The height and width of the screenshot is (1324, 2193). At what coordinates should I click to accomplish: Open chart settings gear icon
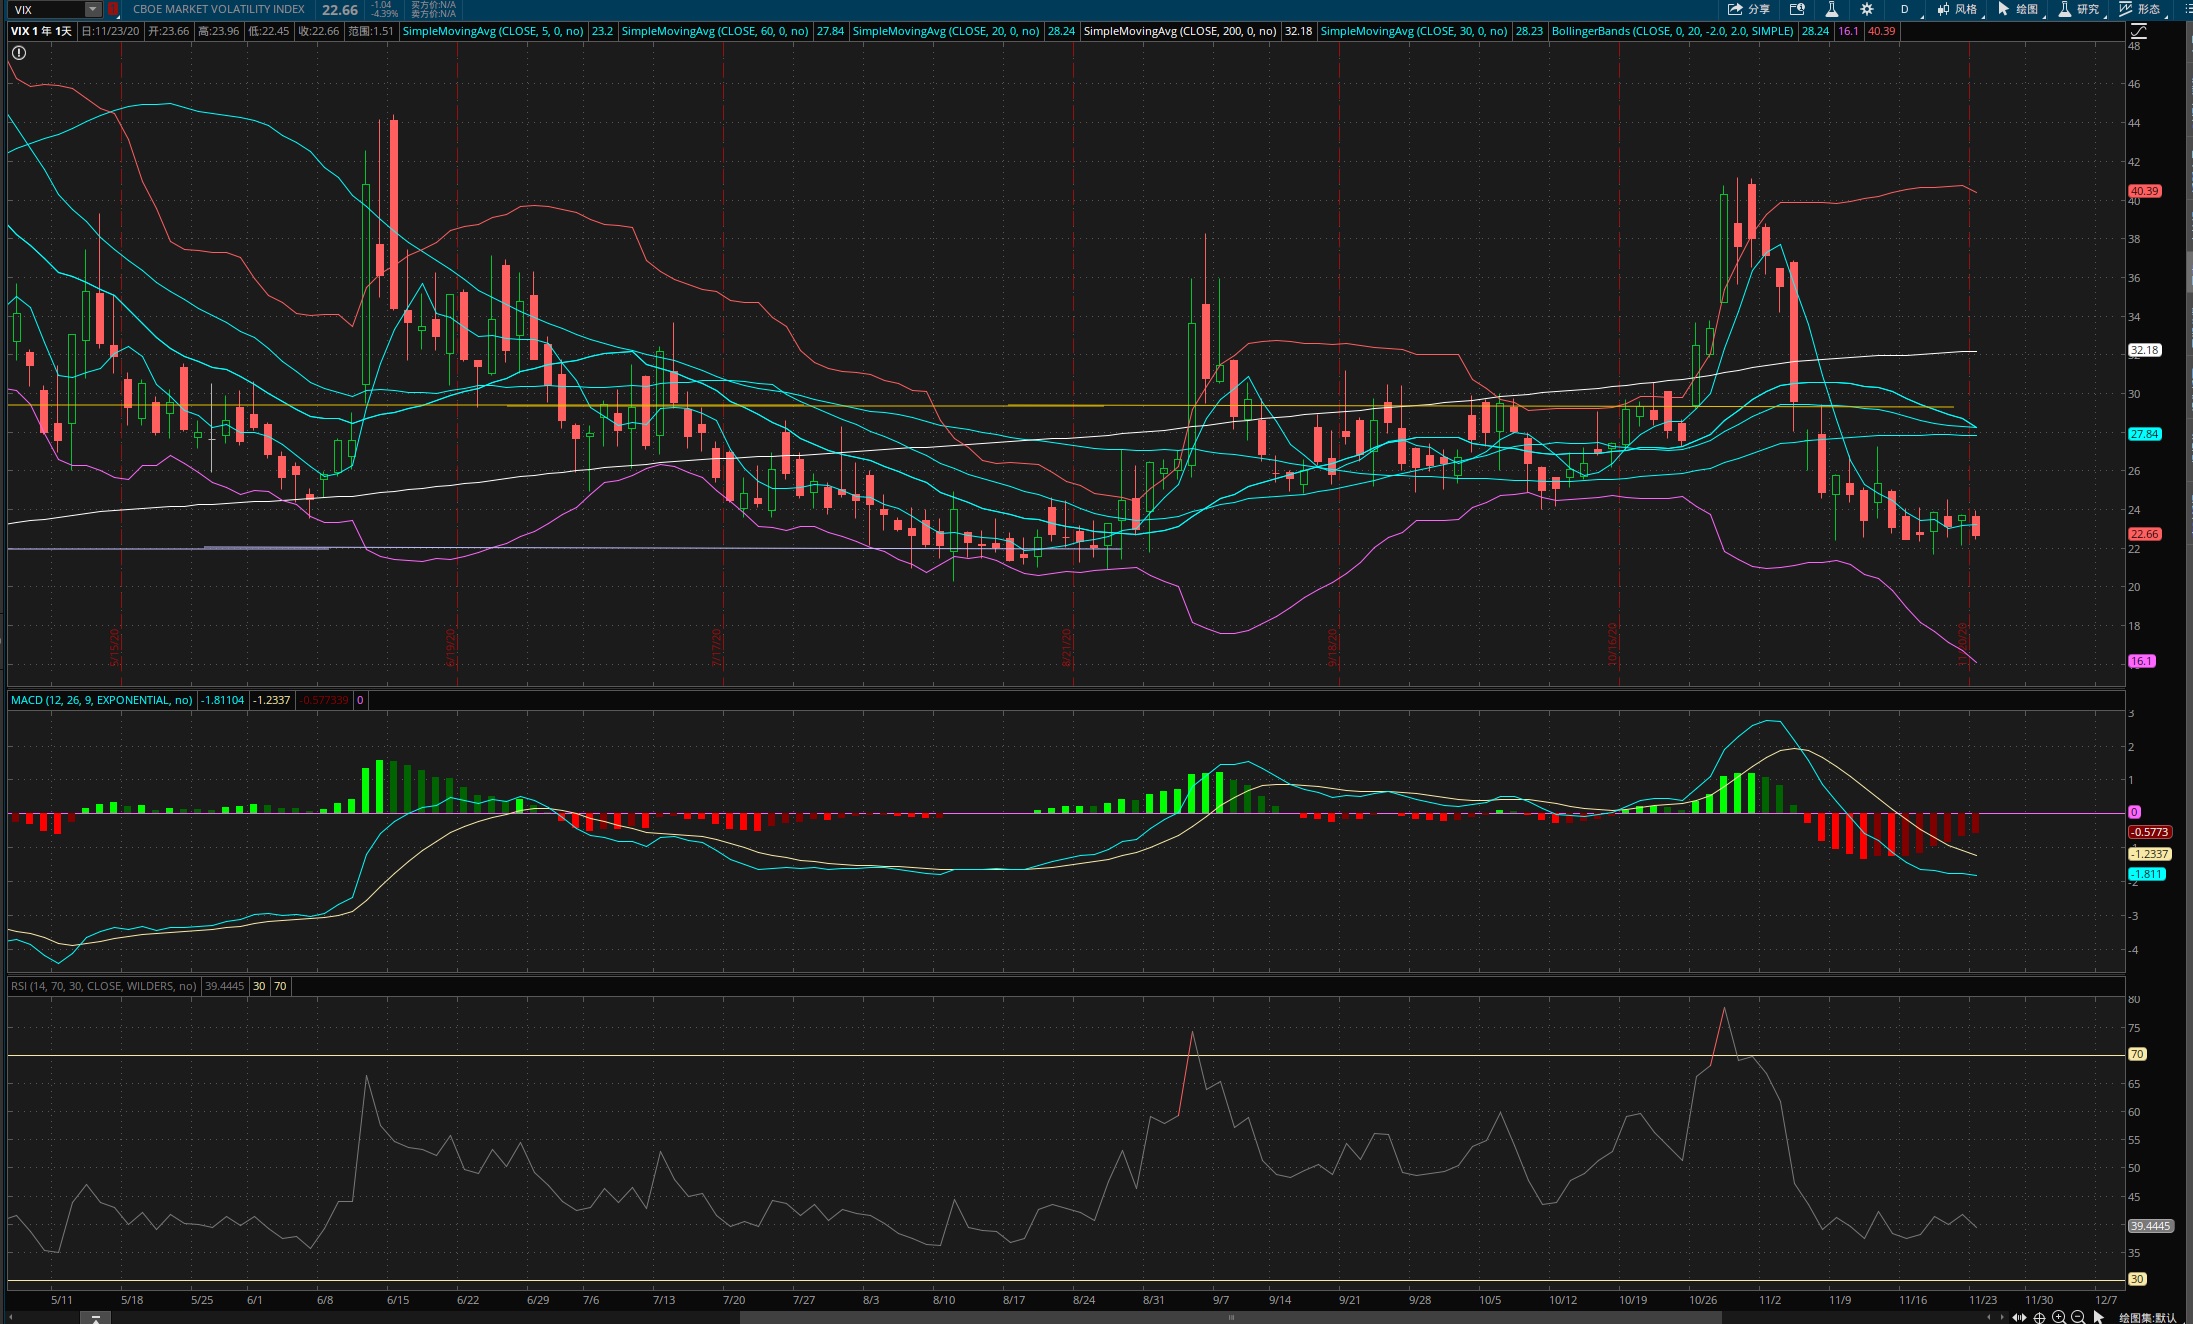(x=1866, y=9)
